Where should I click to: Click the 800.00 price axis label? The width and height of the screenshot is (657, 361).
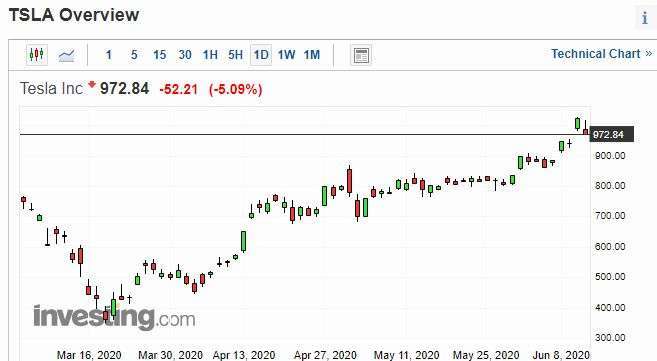[x=610, y=186]
